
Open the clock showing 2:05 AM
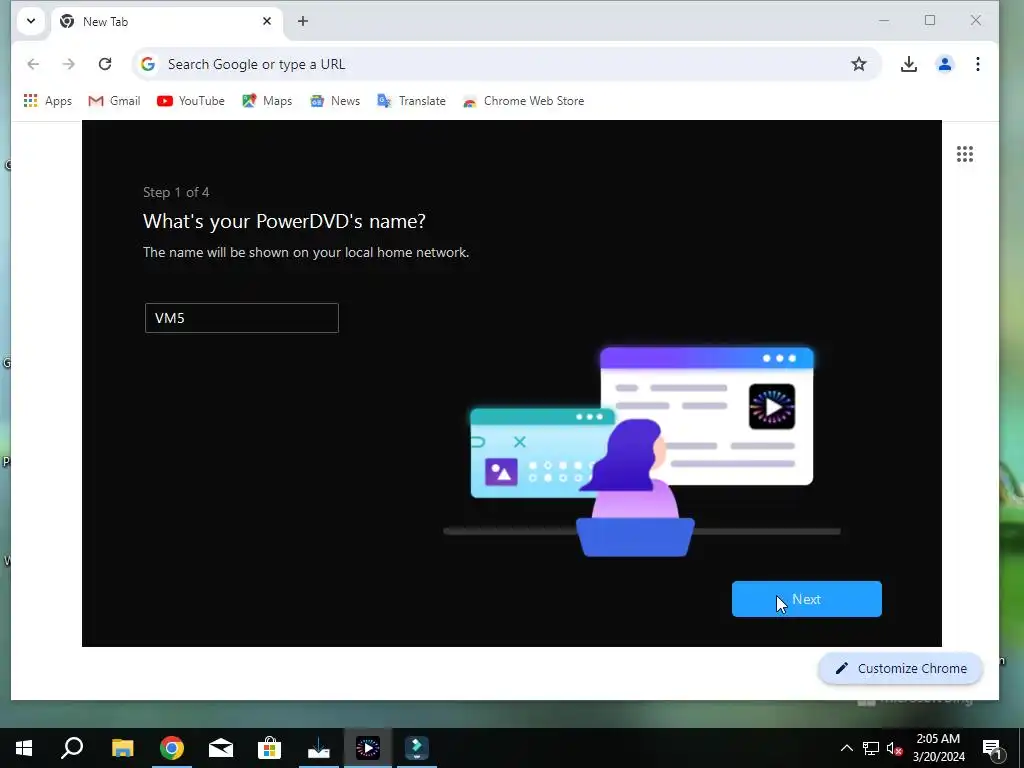(938, 748)
